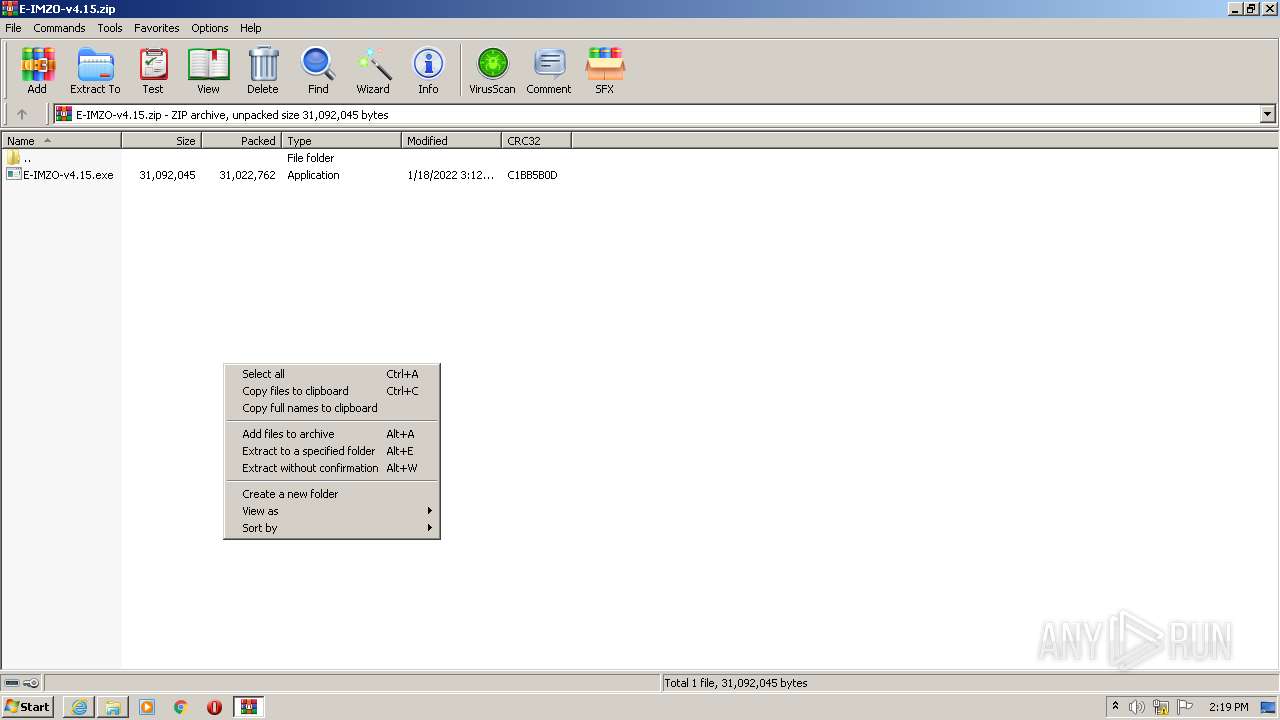
Task: Sort by the Type column header
Action: pos(341,141)
